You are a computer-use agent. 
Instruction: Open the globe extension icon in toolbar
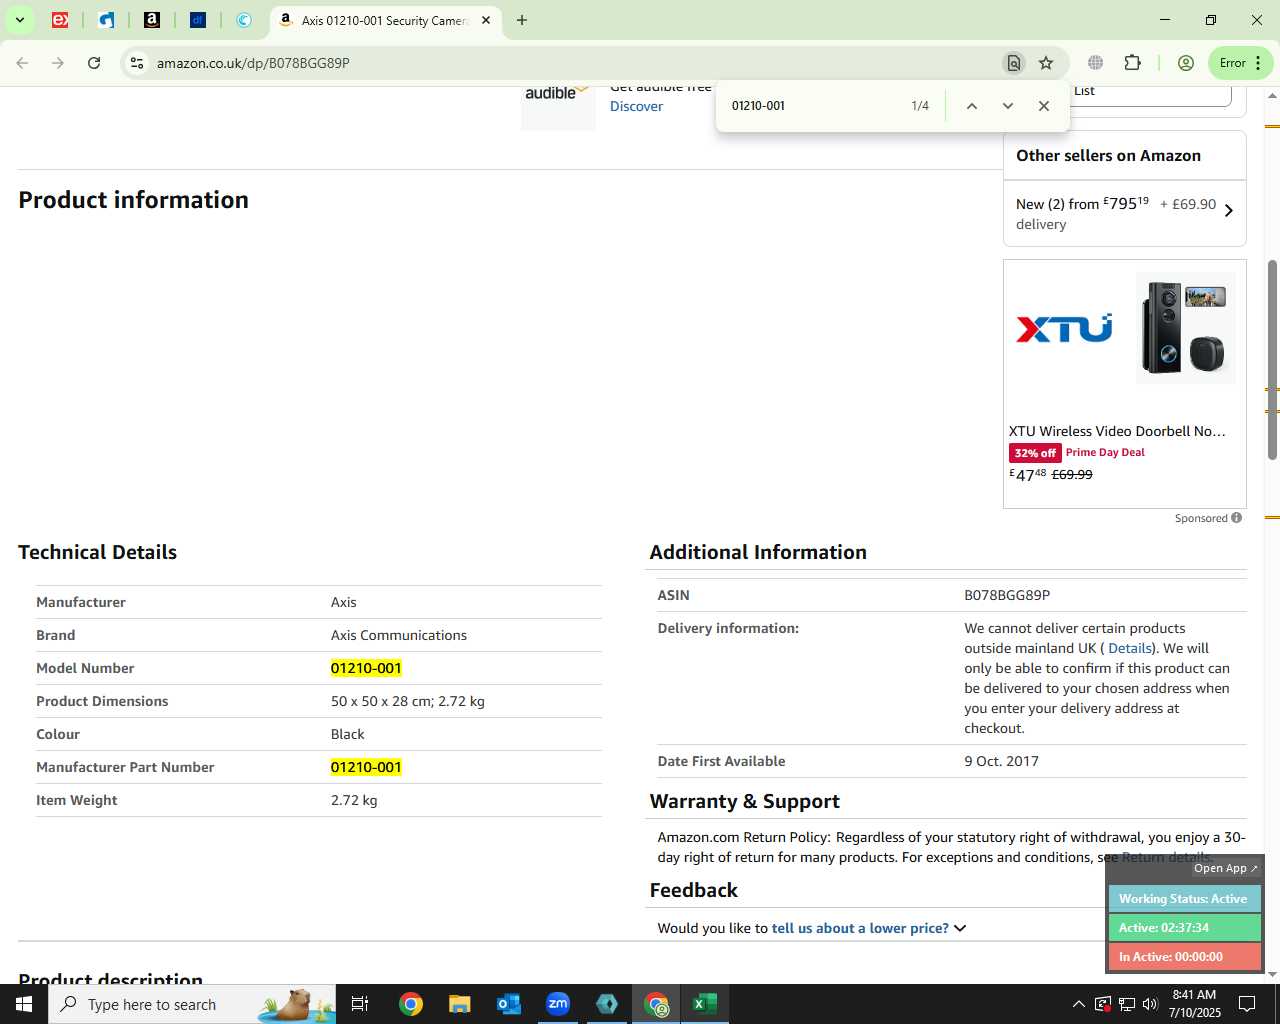tap(1096, 63)
